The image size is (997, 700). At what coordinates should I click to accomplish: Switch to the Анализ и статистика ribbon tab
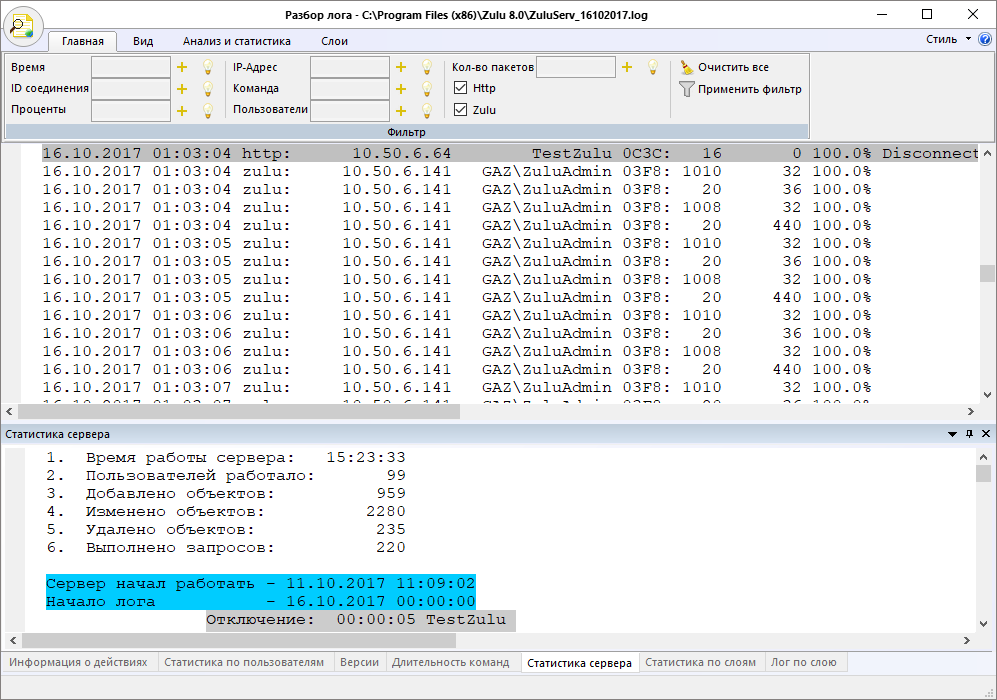pos(236,41)
